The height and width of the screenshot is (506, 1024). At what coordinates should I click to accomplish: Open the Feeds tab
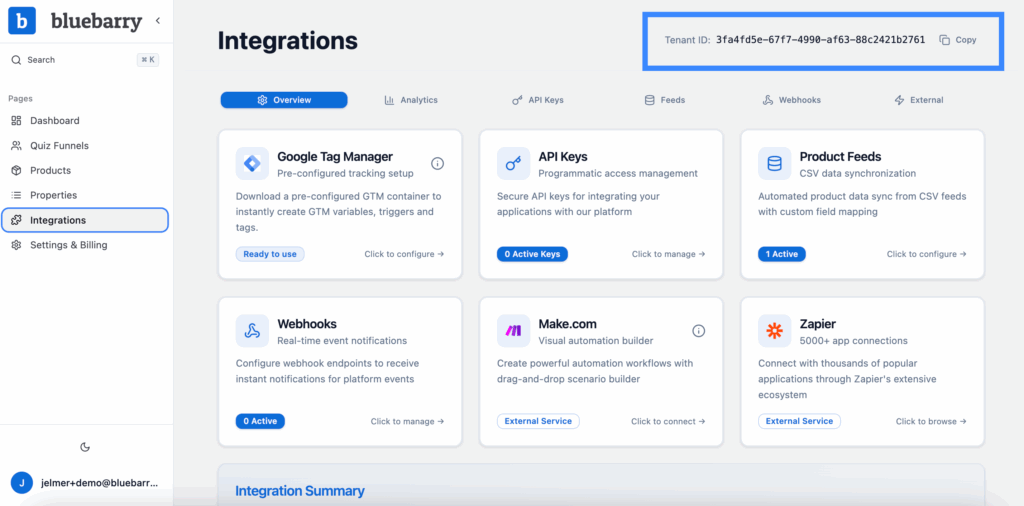665,100
